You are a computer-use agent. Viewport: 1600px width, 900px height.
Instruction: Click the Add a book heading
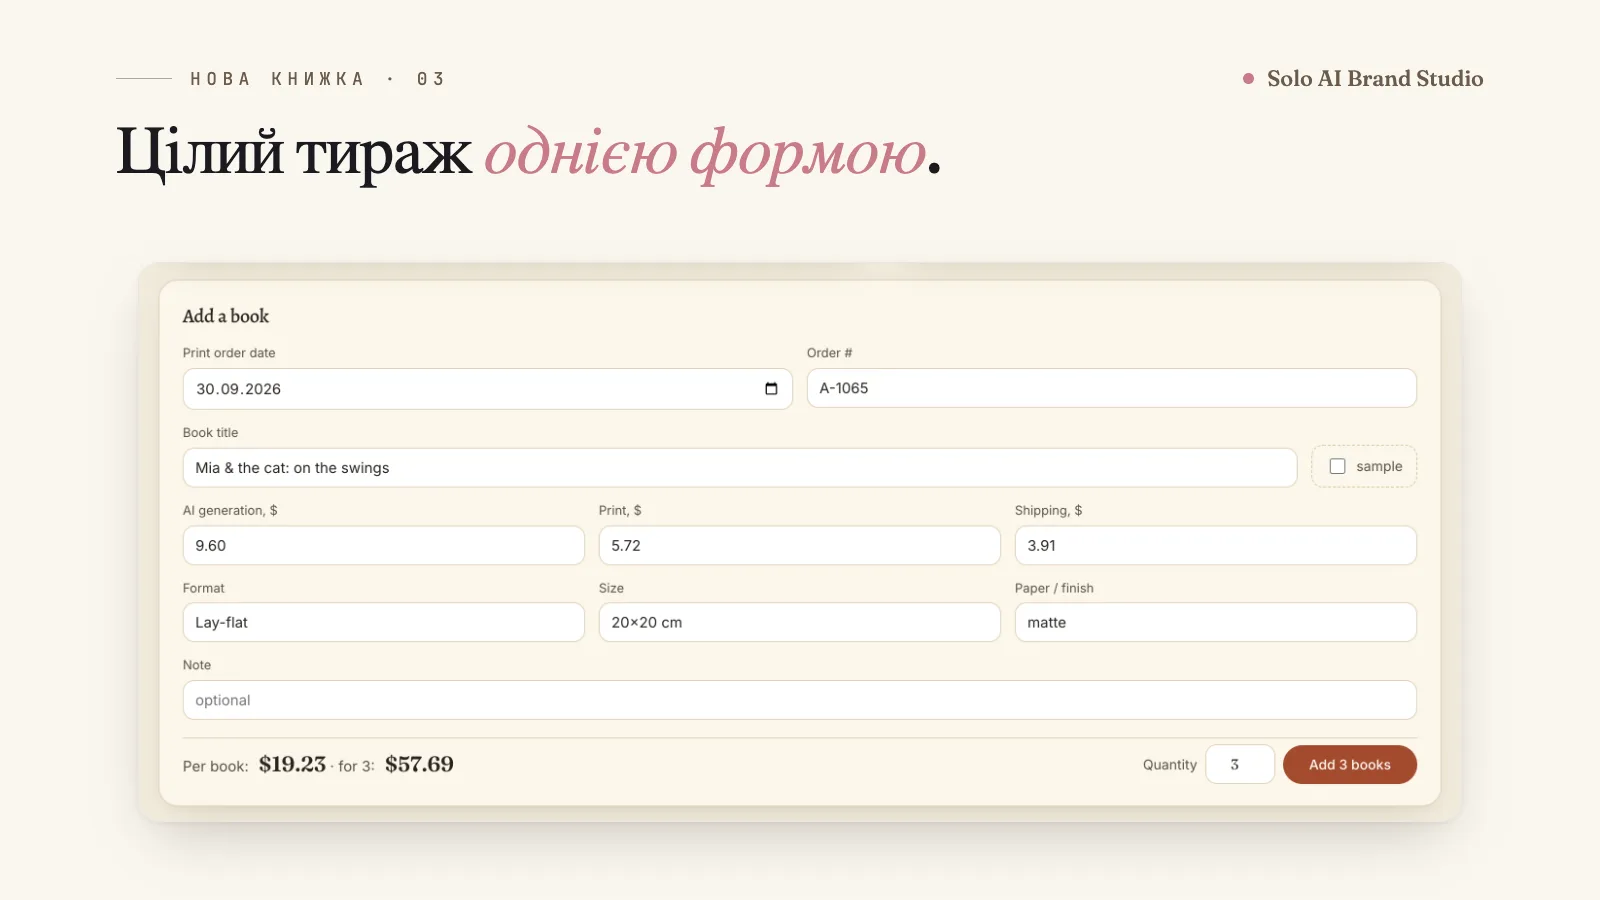pos(226,316)
